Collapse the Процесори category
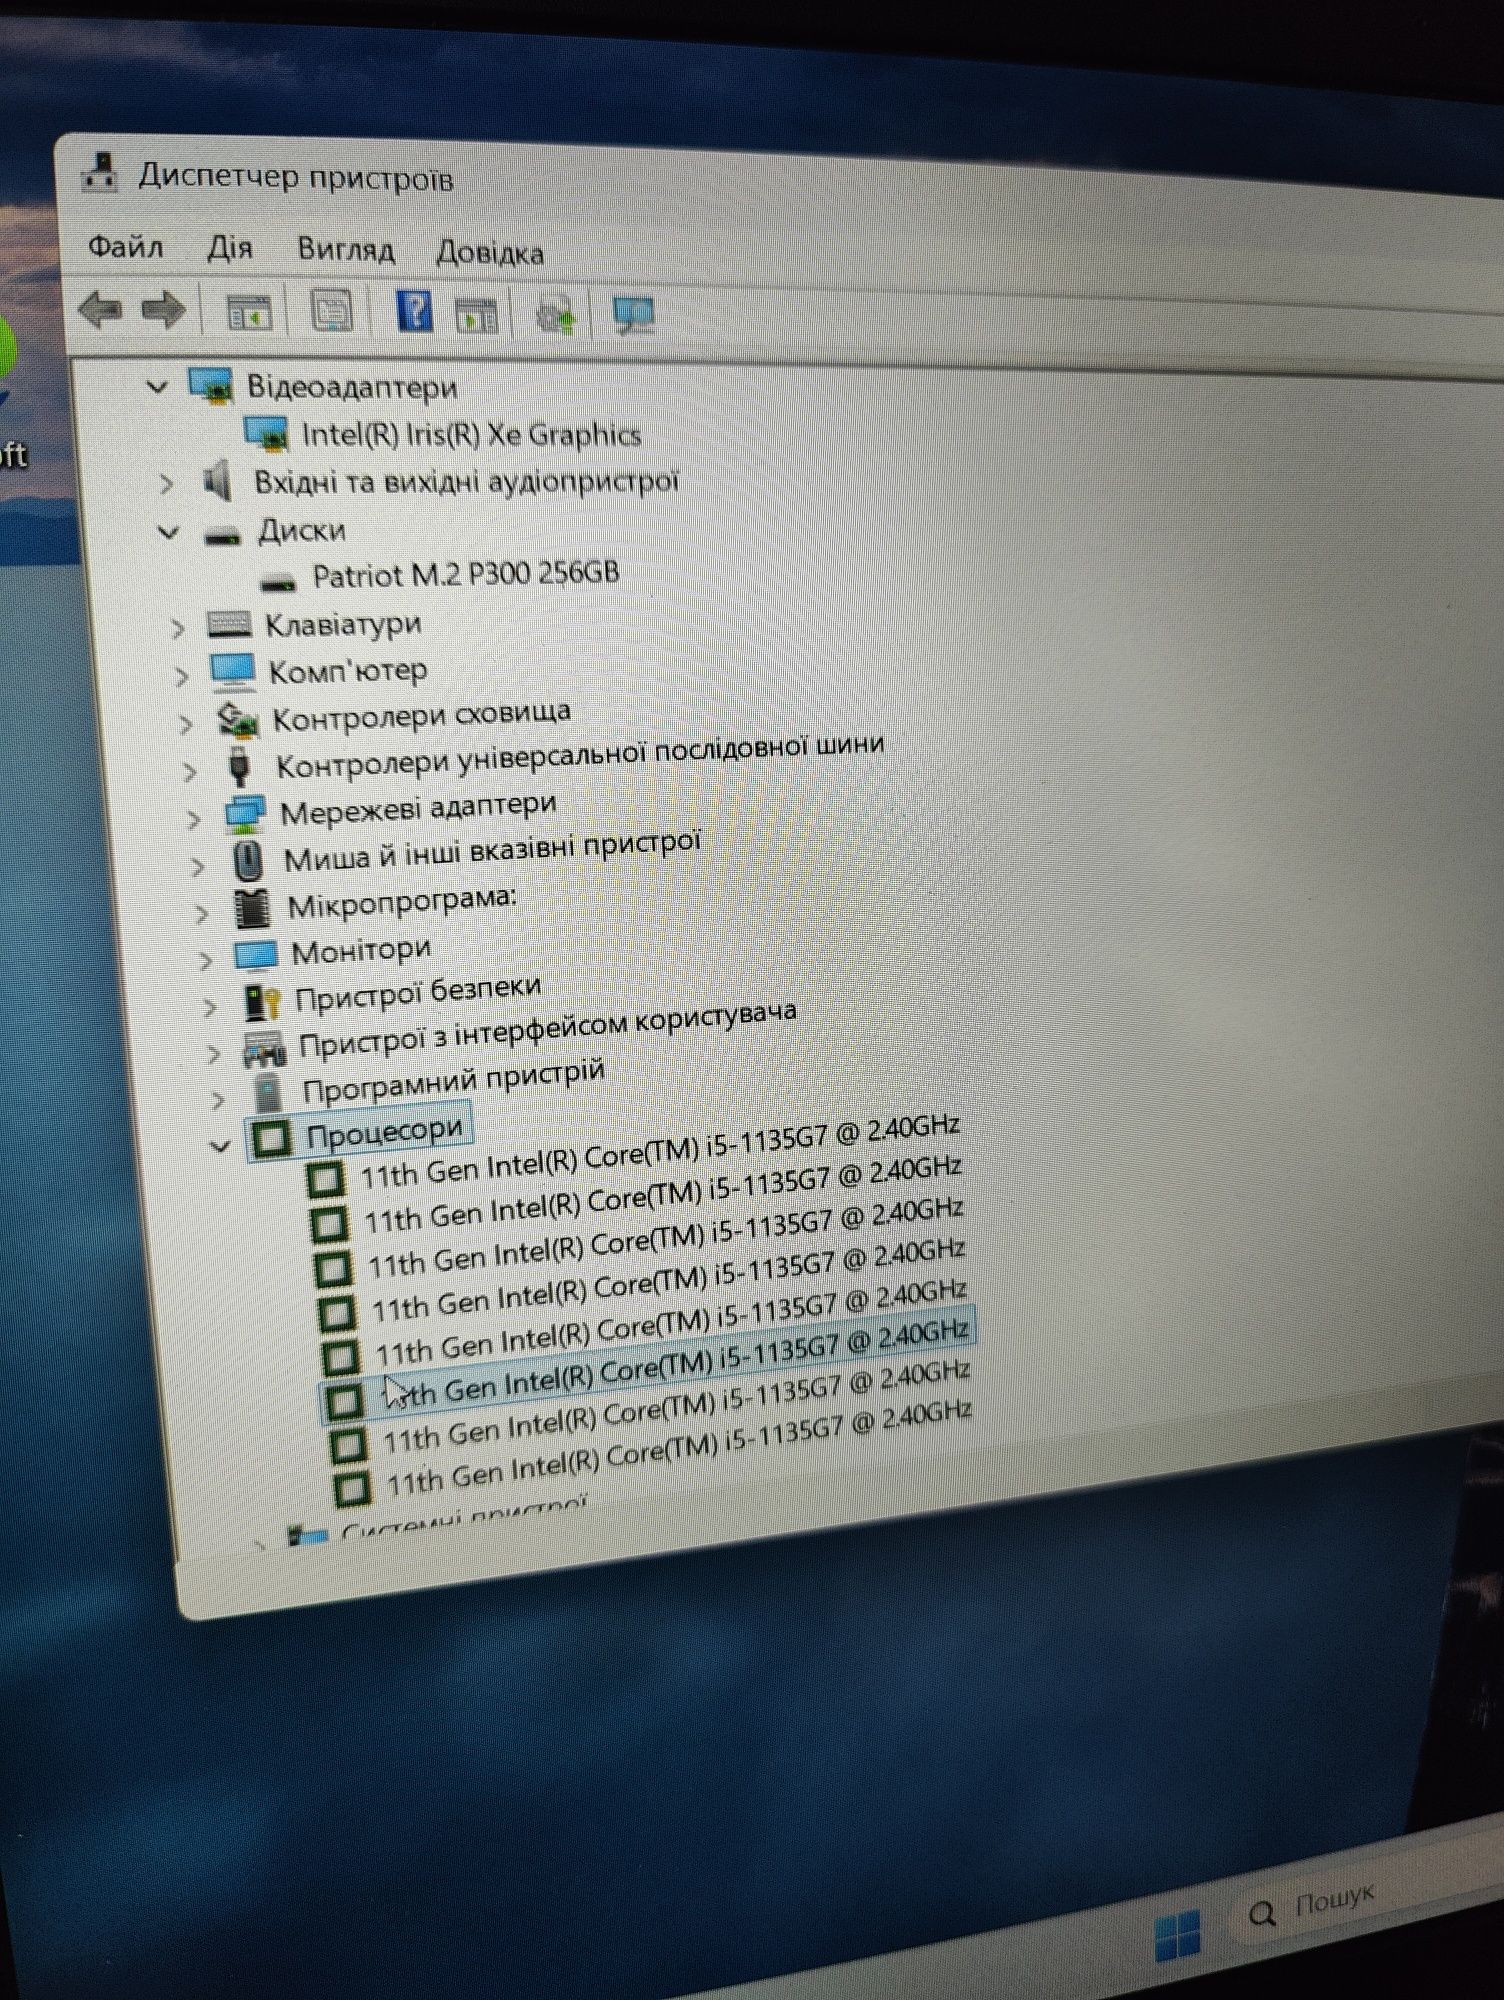Image resolution: width=1504 pixels, height=2000 pixels. 220,1146
